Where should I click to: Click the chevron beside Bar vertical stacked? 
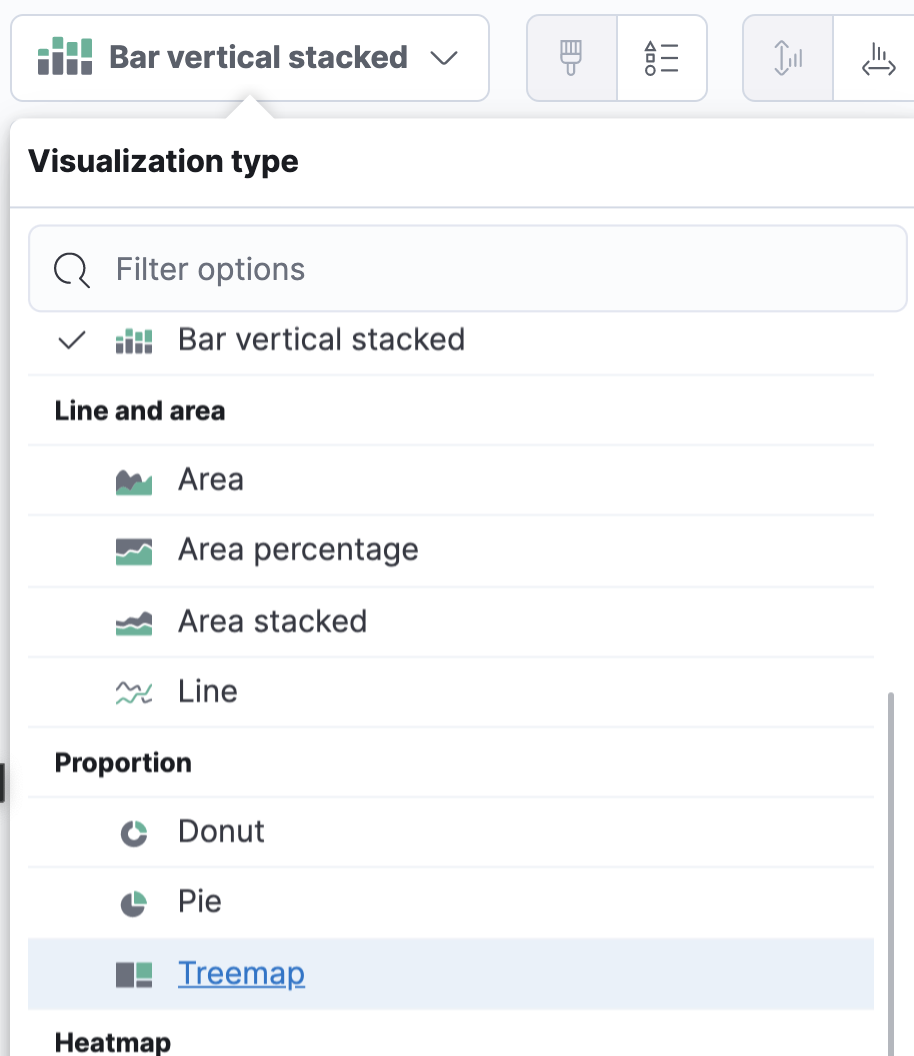click(443, 58)
